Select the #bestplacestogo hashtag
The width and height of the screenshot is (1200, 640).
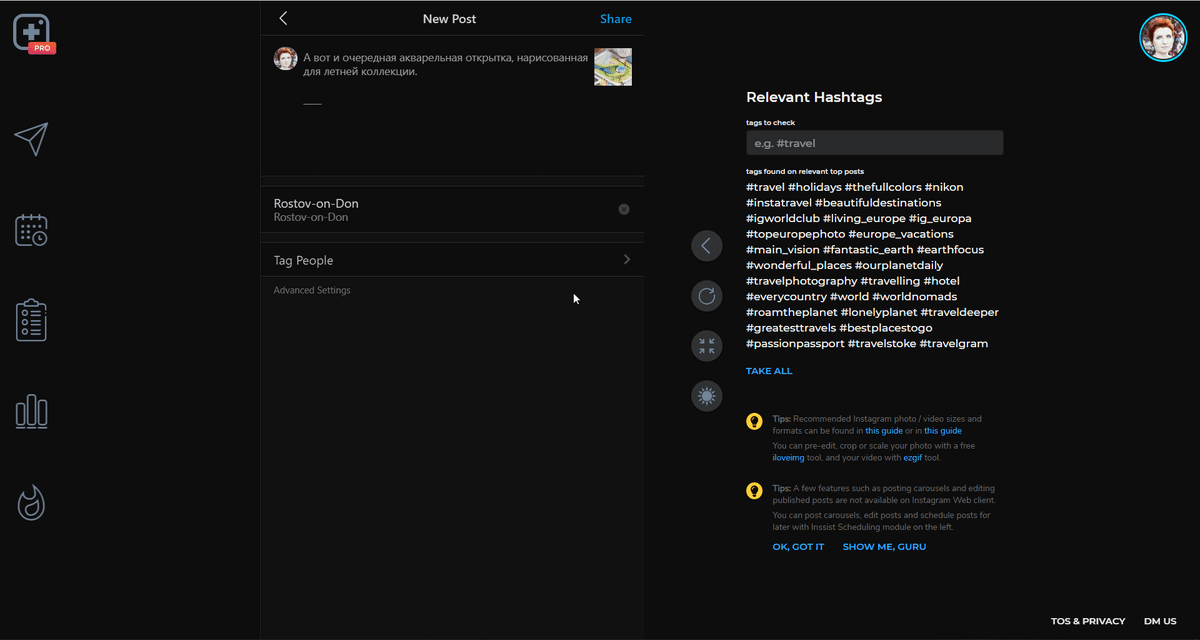point(886,328)
